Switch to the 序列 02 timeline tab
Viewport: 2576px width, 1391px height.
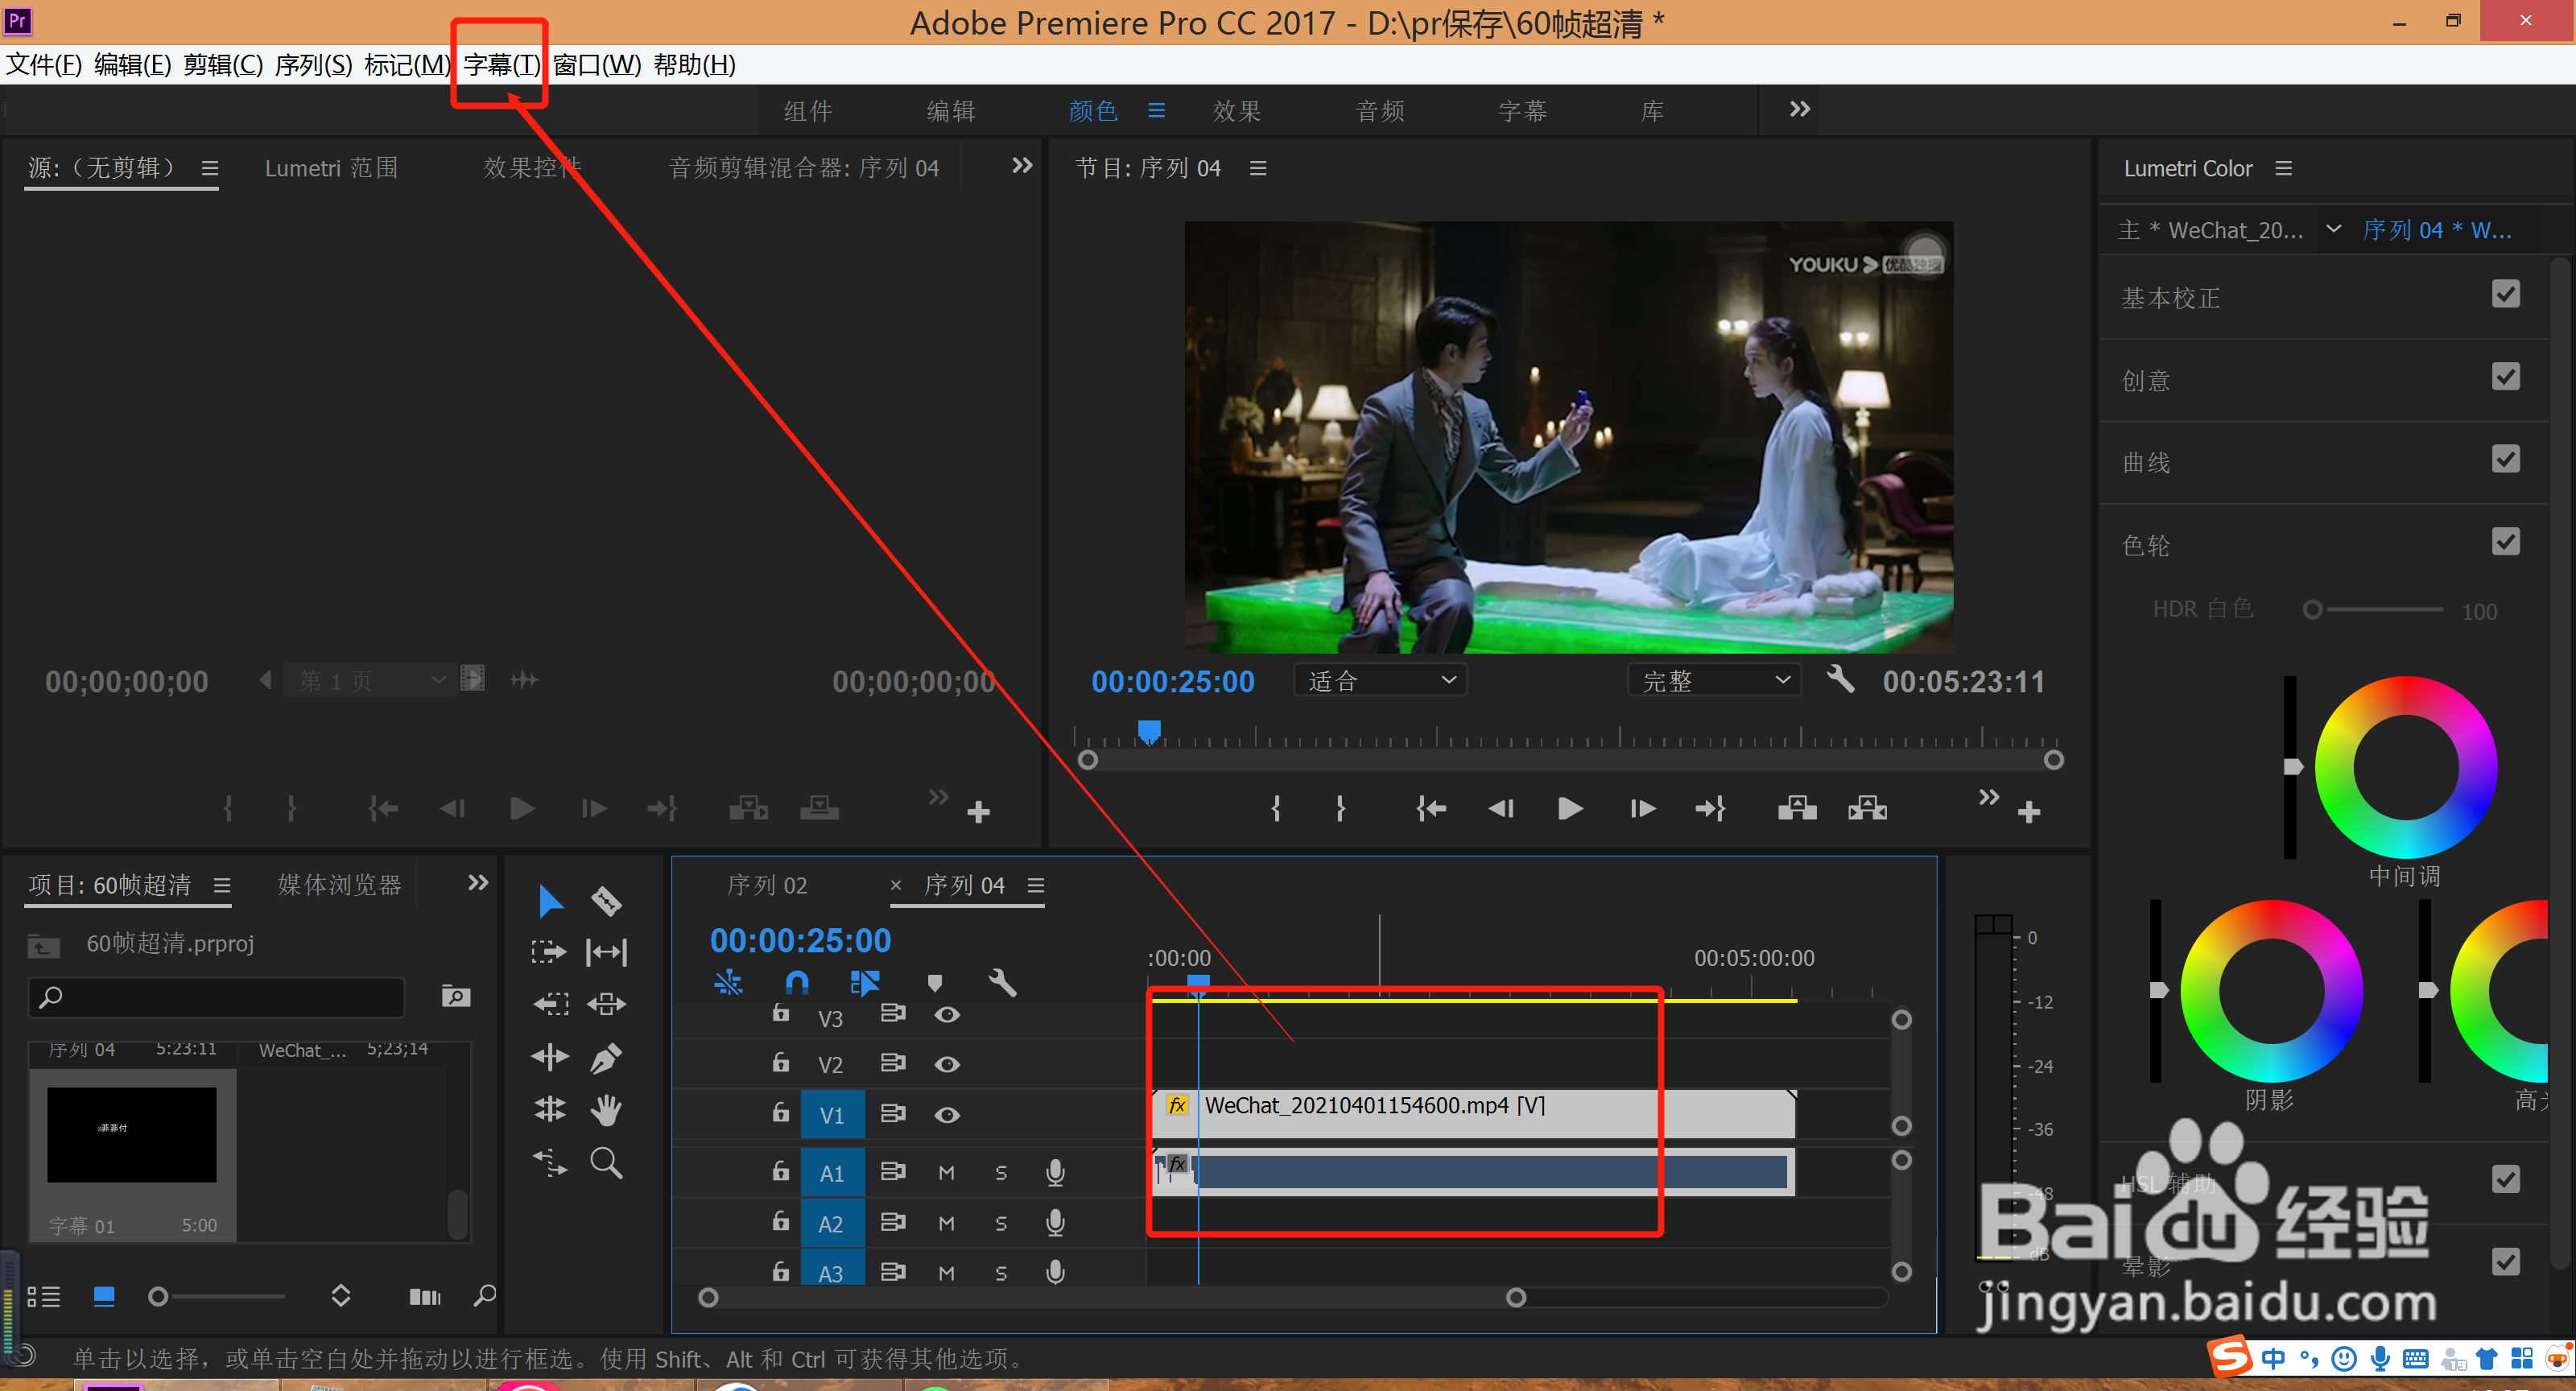[x=767, y=885]
